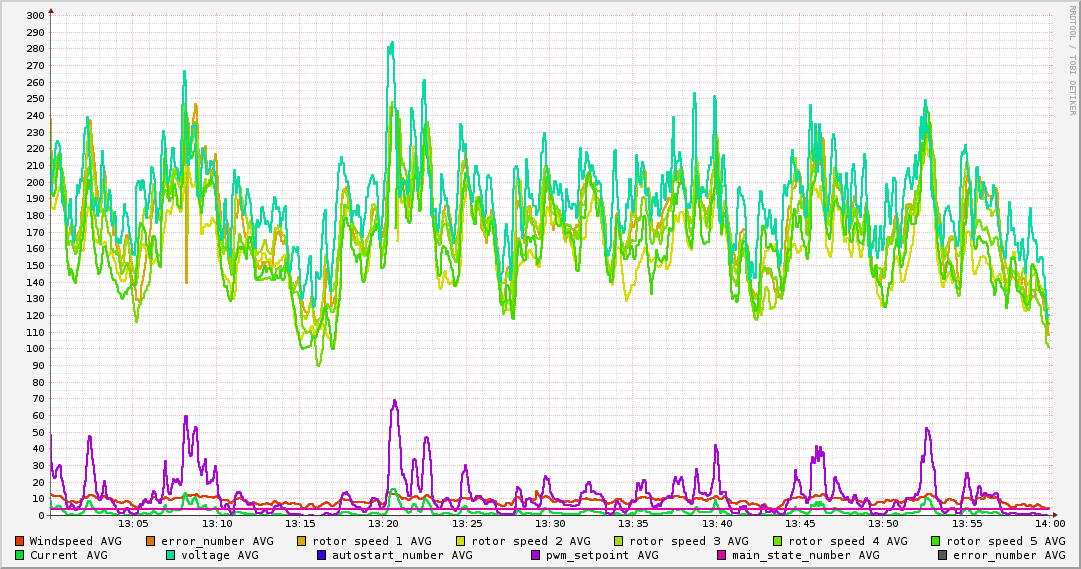The image size is (1081, 569).
Task: Select the 'pwm_setpoint AVG' legend label
Action: (603, 555)
